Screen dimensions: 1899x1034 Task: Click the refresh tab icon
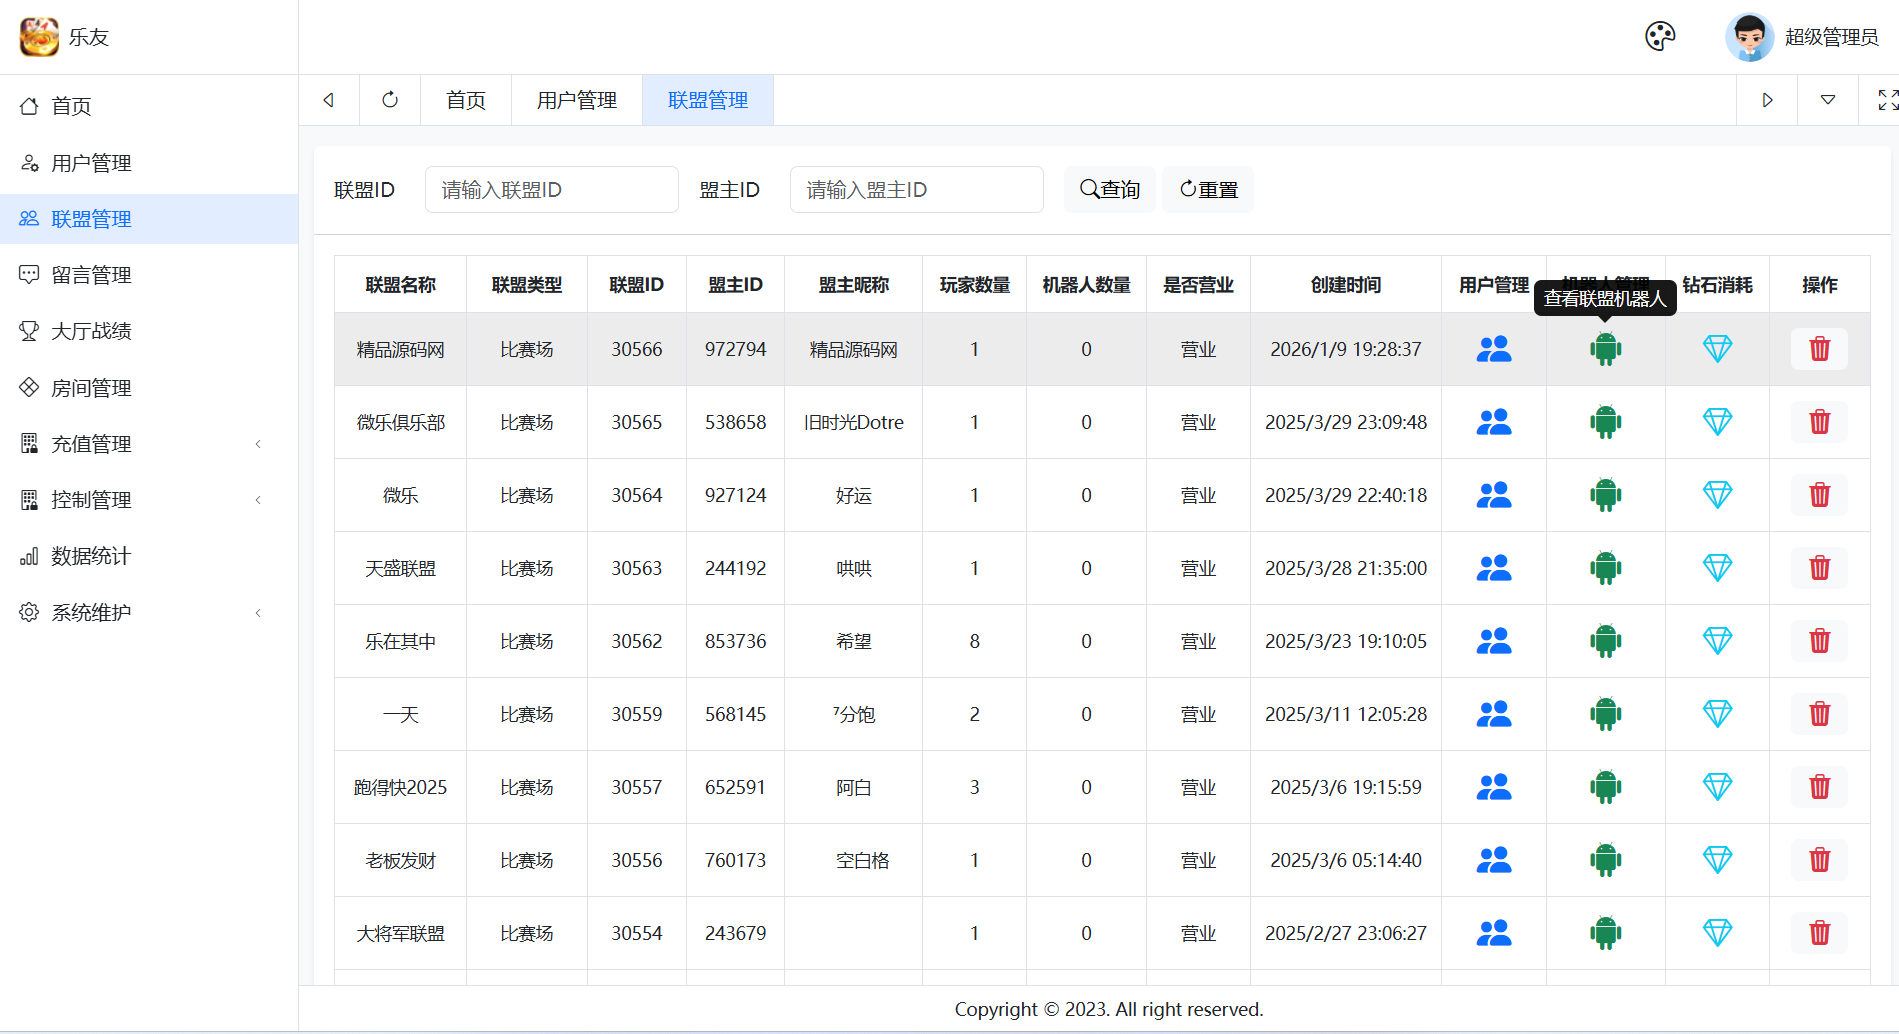click(x=390, y=100)
